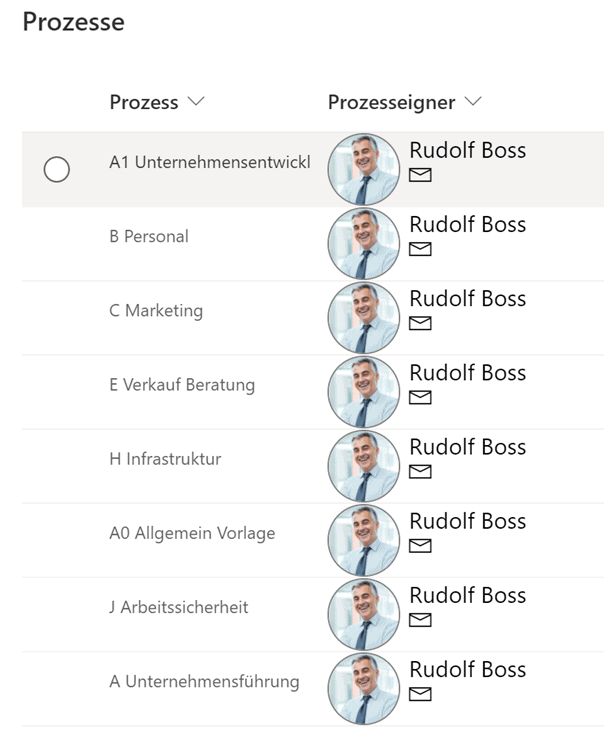The image size is (604, 752).
Task: Select the A1 Unternehmensentwicklung row radio circle
Action: 57,169
